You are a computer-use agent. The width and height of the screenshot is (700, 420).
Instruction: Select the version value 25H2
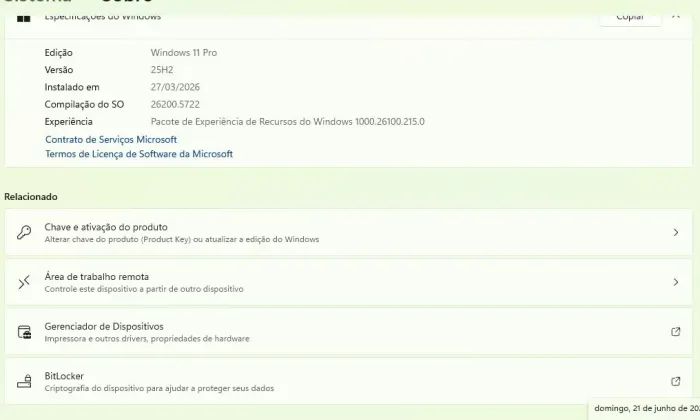[162, 70]
